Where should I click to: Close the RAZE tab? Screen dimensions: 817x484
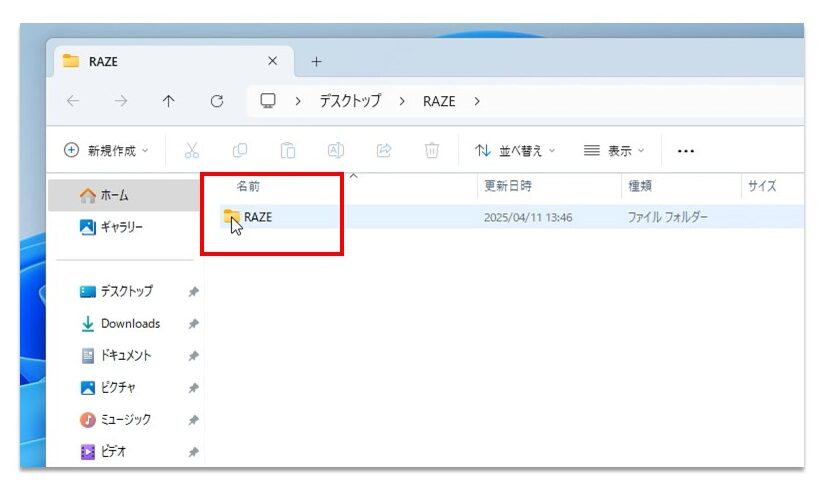point(273,61)
